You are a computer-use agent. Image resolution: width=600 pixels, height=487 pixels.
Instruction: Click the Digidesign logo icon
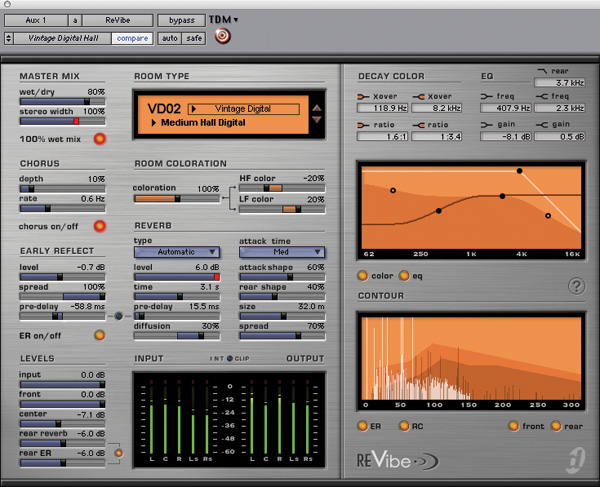pyautogui.click(x=576, y=459)
